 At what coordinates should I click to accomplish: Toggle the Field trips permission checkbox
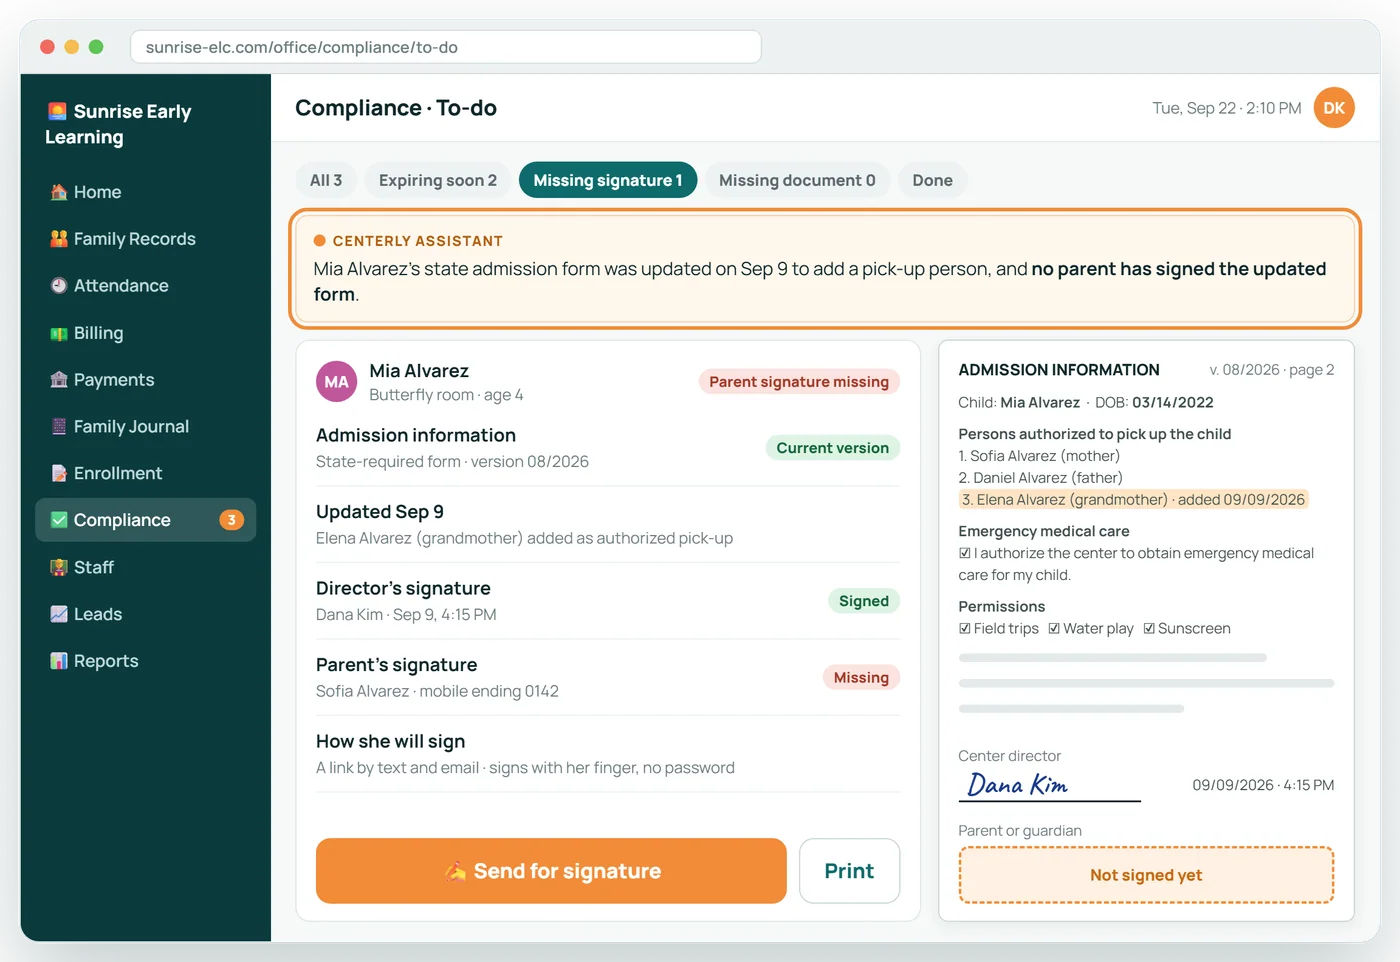pyautogui.click(x=965, y=628)
